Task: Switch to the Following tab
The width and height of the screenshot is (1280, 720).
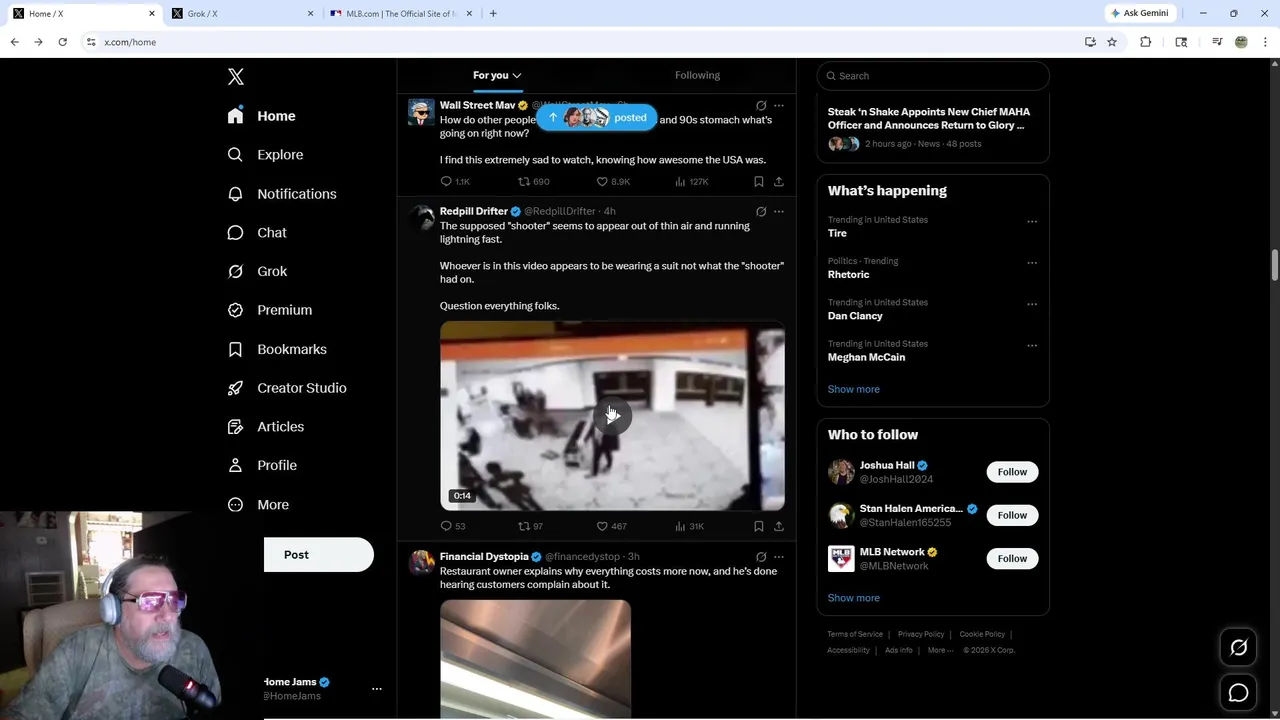Action: pos(697,76)
